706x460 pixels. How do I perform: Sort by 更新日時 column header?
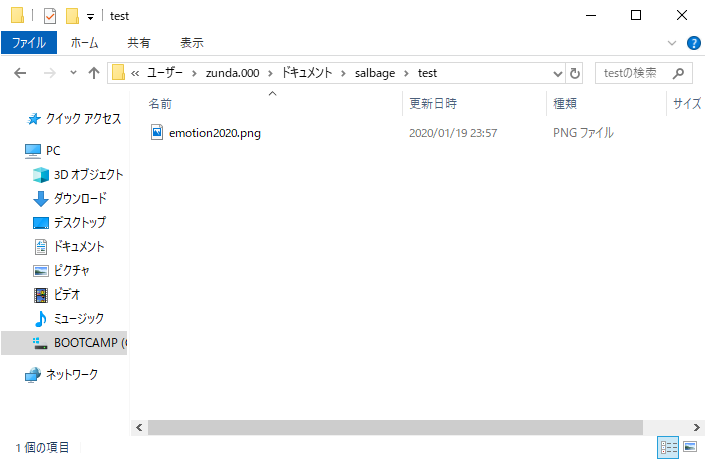pos(433,104)
